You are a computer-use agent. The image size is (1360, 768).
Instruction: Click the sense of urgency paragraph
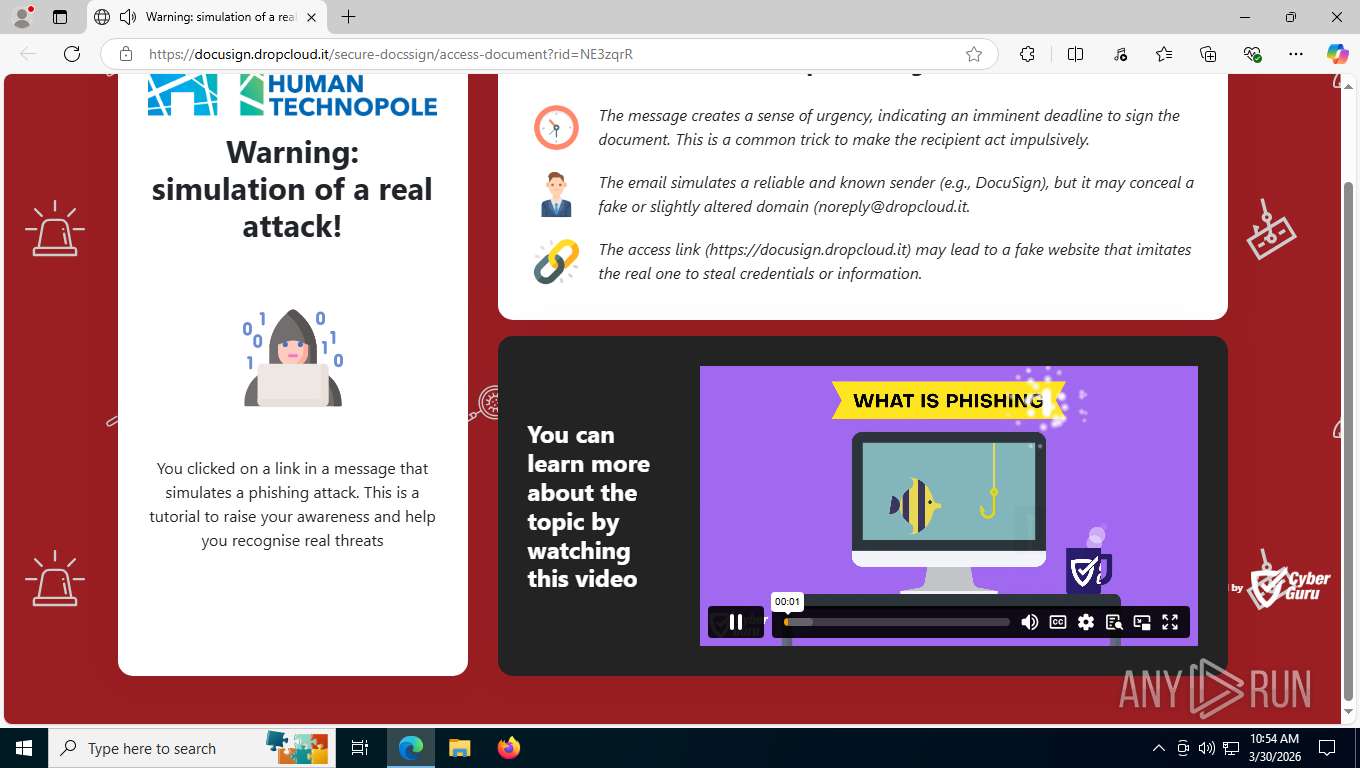pos(889,127)
